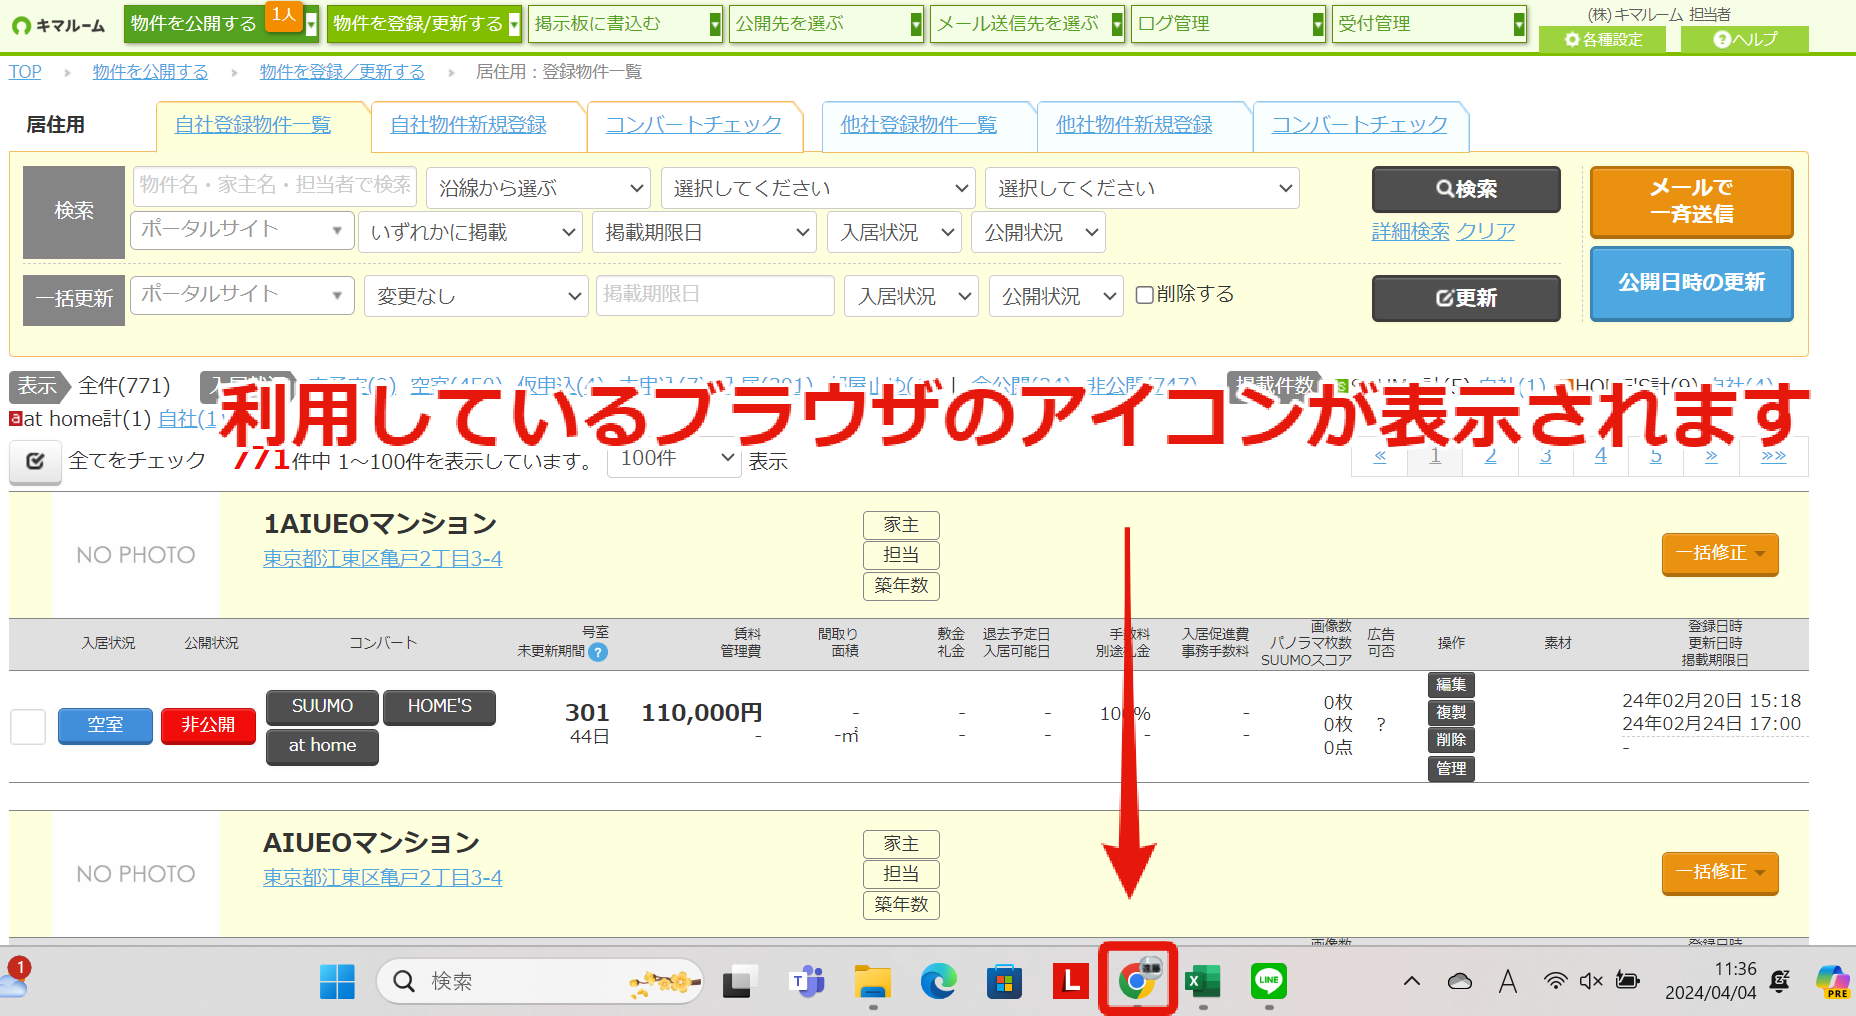This screenshot has height=1016, width=1856.
Task: Click the クリア link
Action: coord(1485,232)
